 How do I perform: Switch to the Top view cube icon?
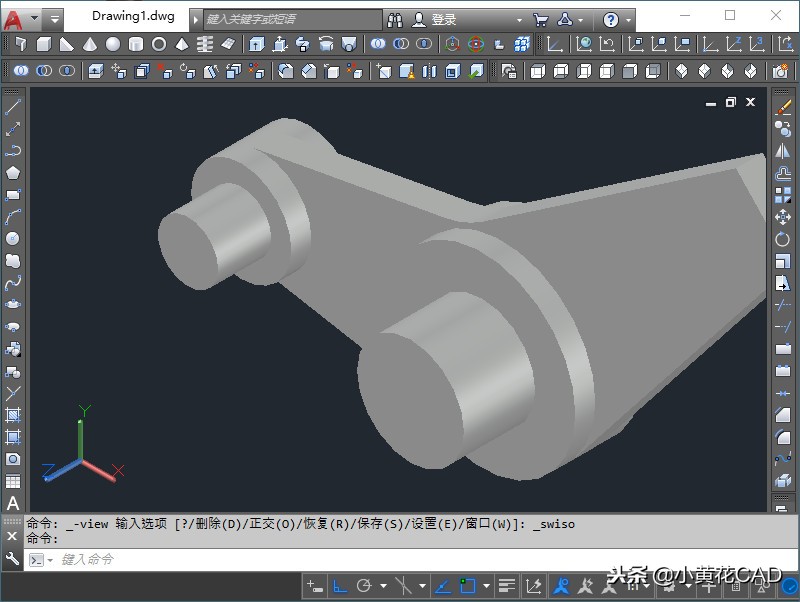coord(538,71)
